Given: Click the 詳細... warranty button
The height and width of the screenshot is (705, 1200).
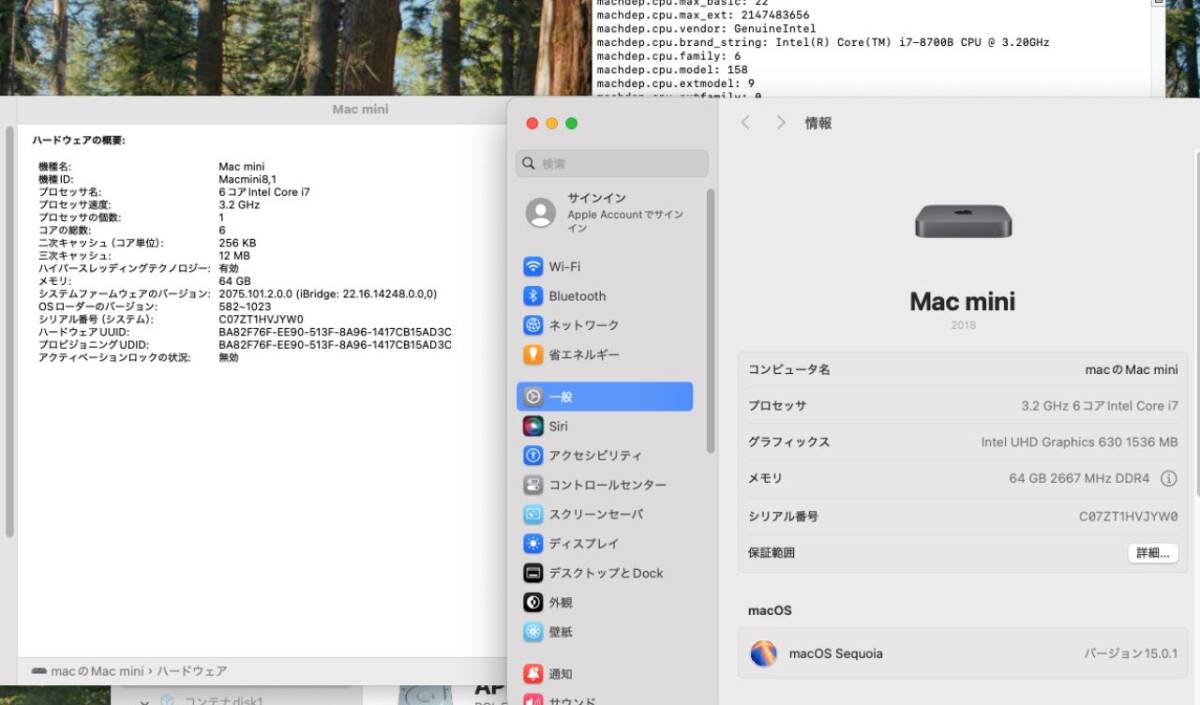Looking at the screenshot, I should point(1152,552).
